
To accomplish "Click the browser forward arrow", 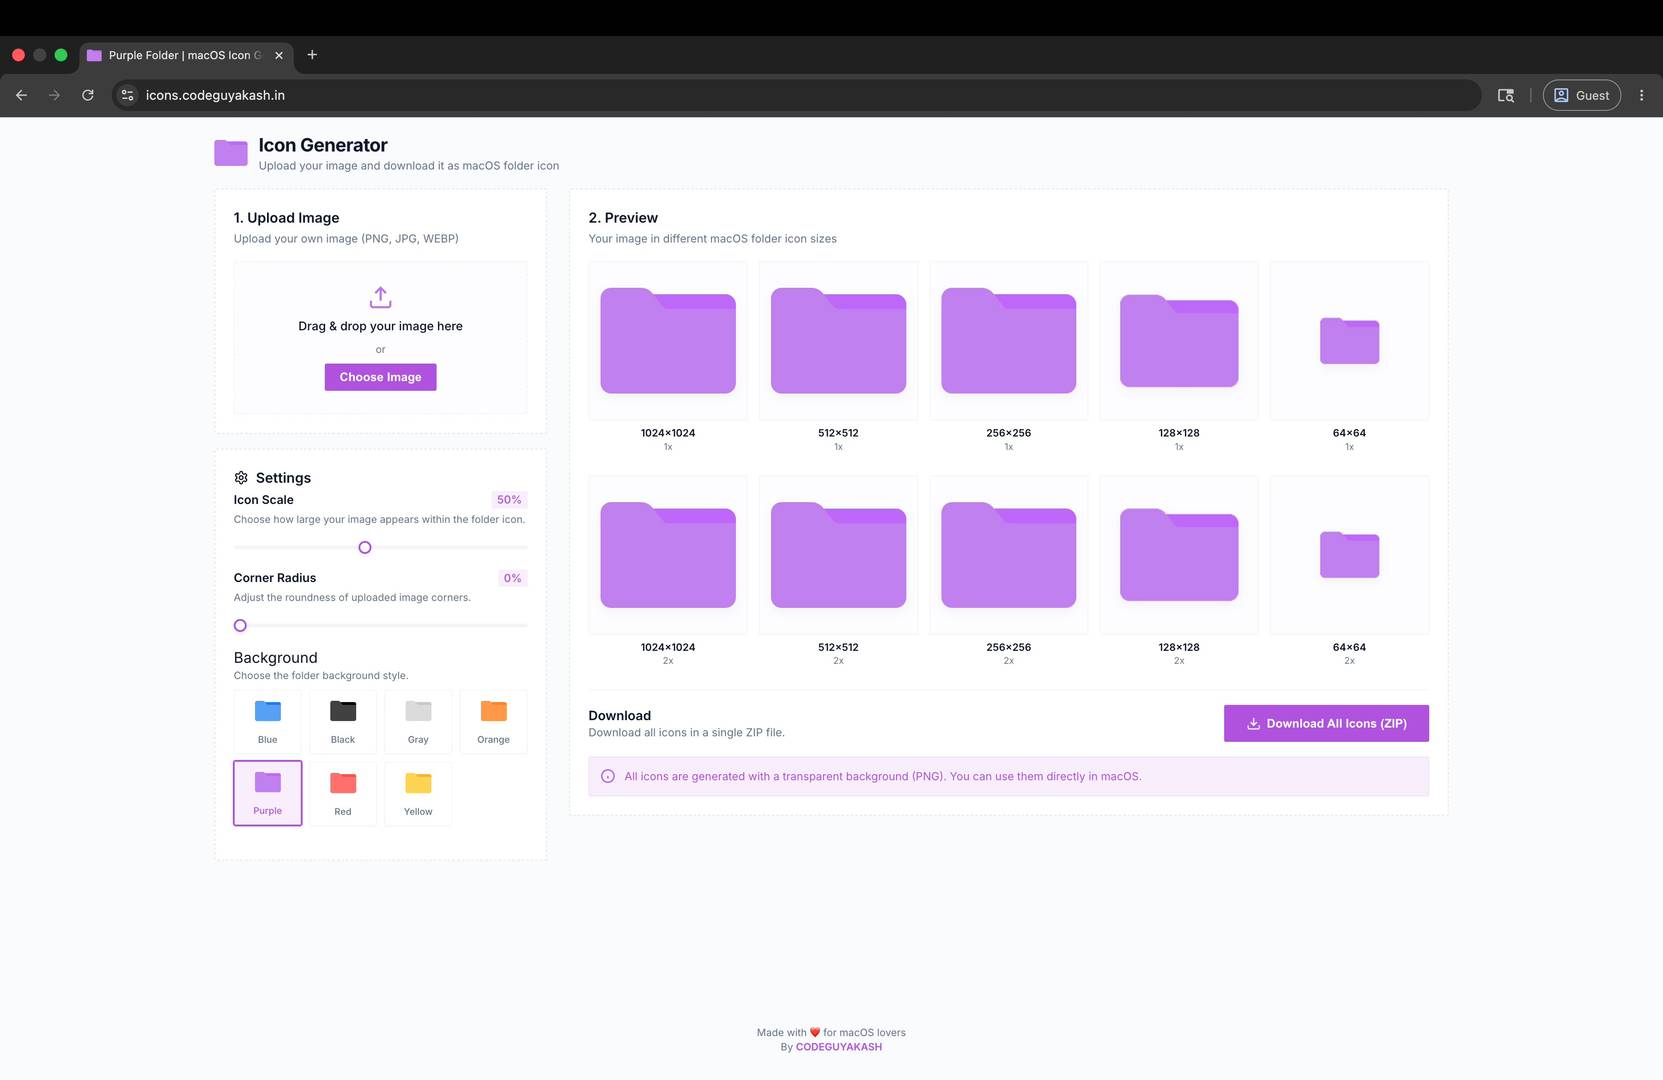I will pyautogui.click(x=55, y=95).
